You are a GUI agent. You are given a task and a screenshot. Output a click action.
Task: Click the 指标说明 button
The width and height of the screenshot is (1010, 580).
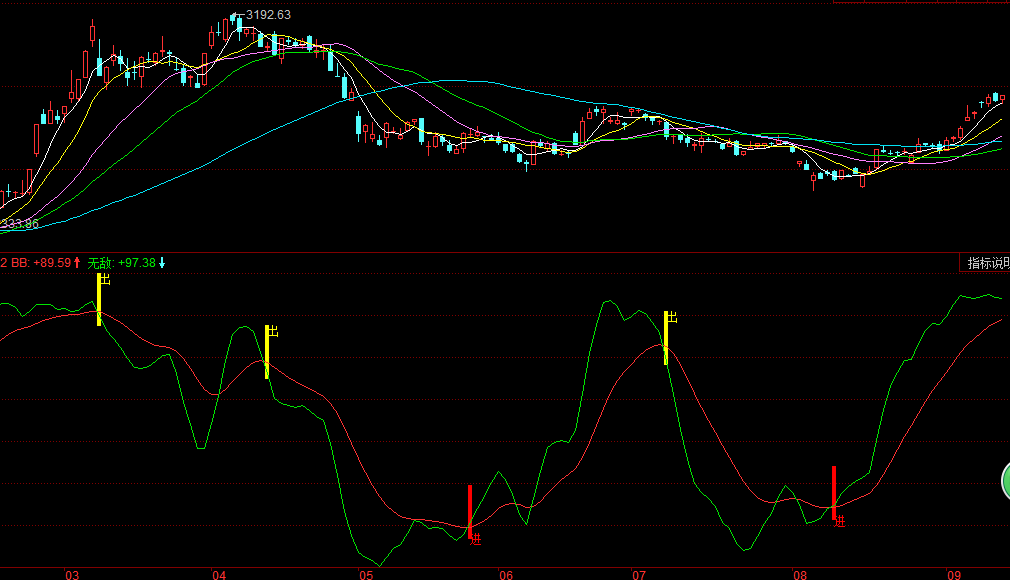point(986,263)
